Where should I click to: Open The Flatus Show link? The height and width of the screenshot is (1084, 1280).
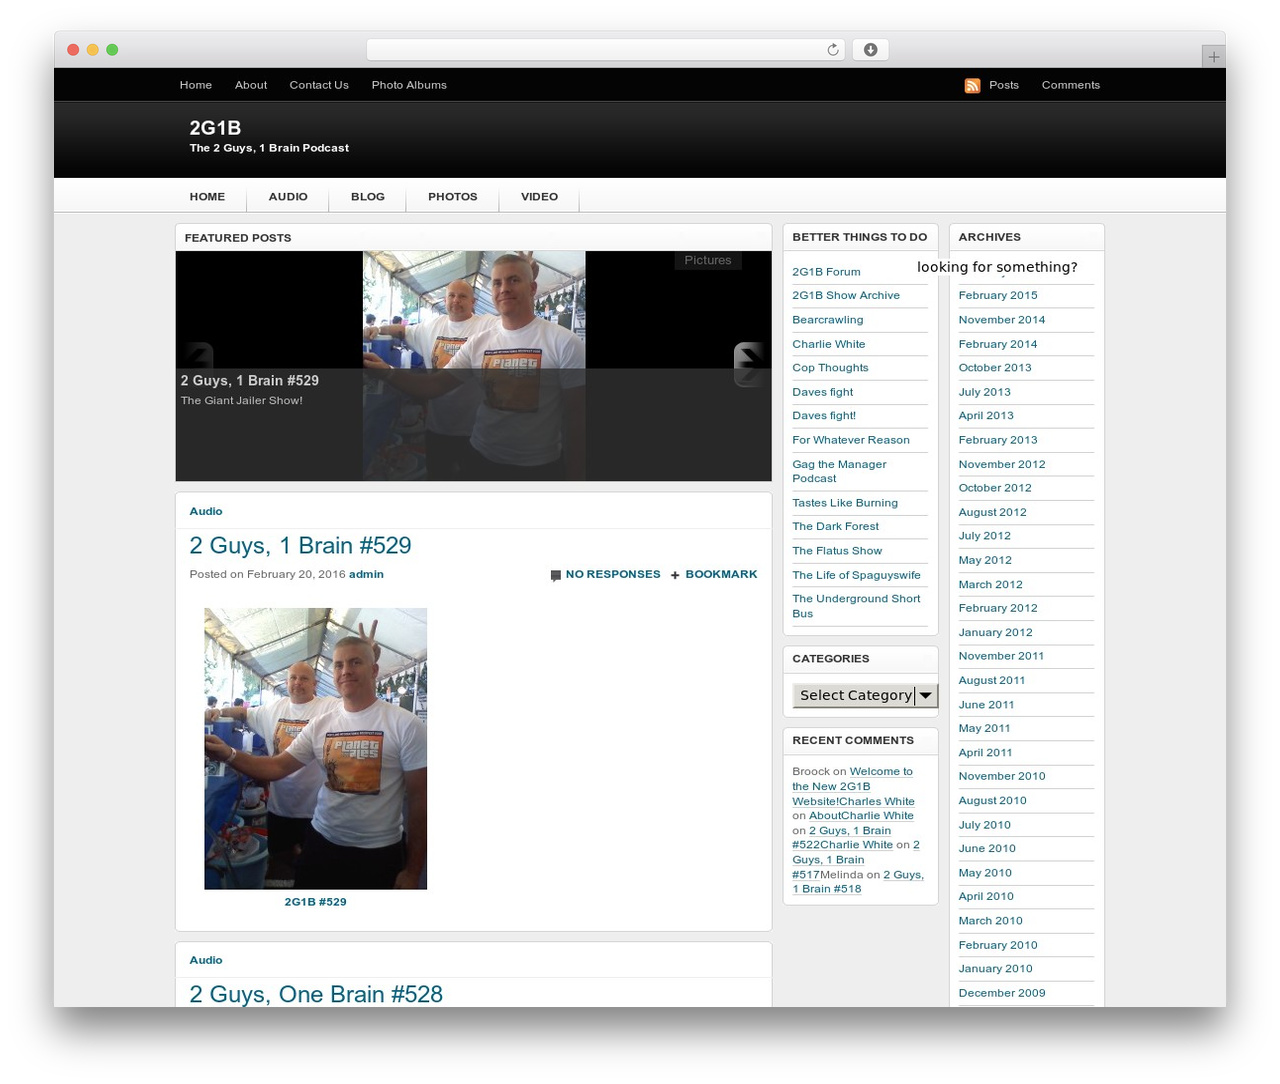837,551
